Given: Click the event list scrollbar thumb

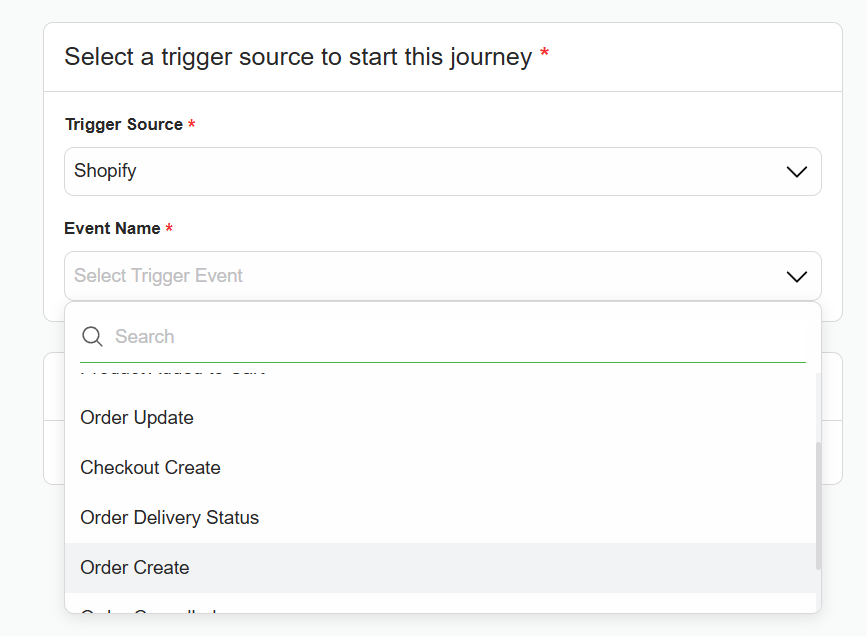Looking at the screenshot, I should [x=818, y=505].
